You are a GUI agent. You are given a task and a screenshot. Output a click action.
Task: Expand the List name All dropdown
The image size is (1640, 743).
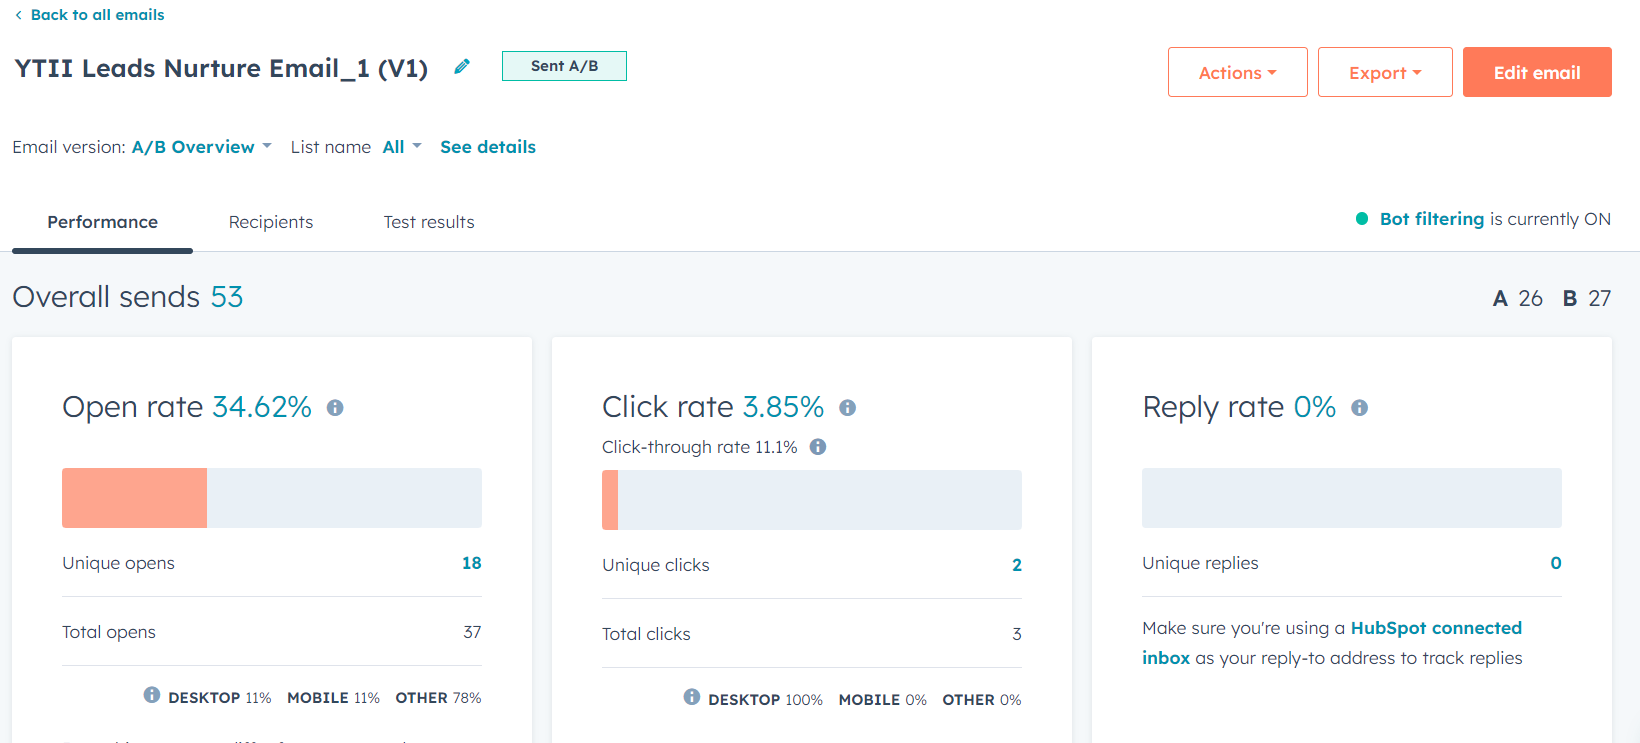[x=402, y=147]
